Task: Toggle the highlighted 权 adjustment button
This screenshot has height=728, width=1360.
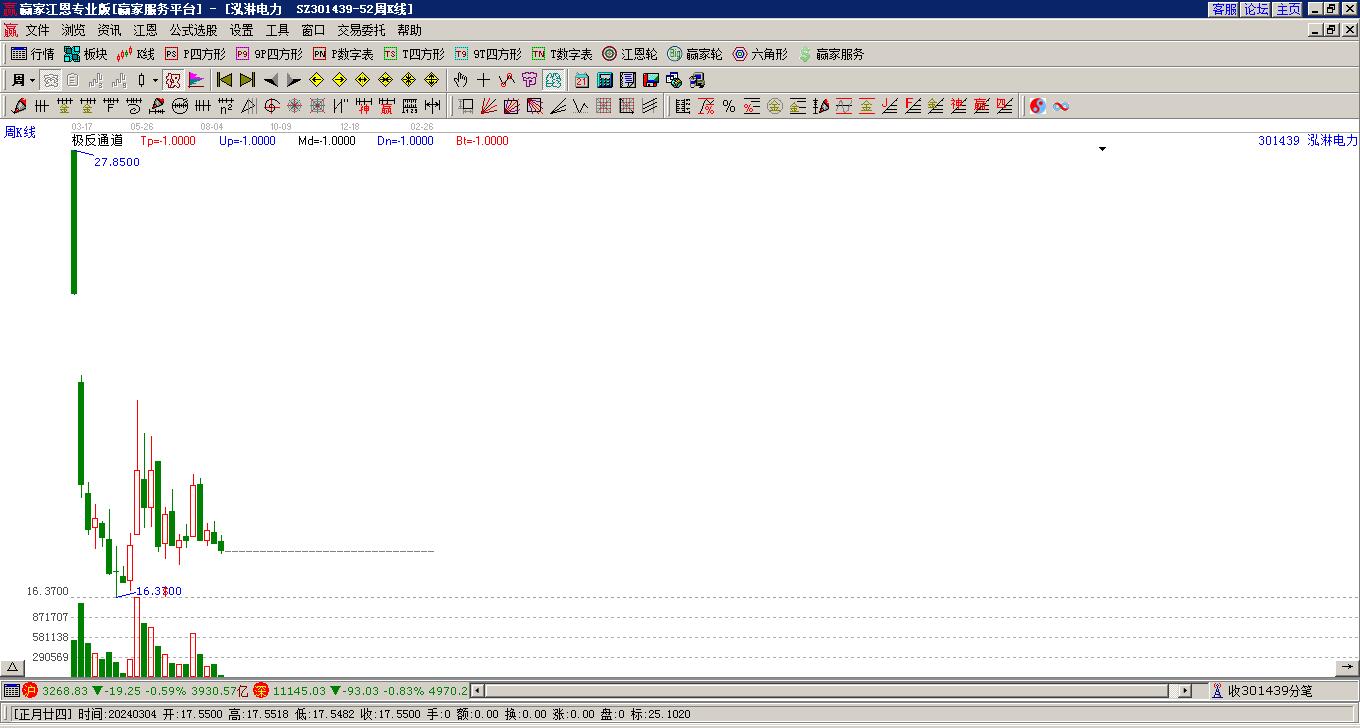Action: 173,80
